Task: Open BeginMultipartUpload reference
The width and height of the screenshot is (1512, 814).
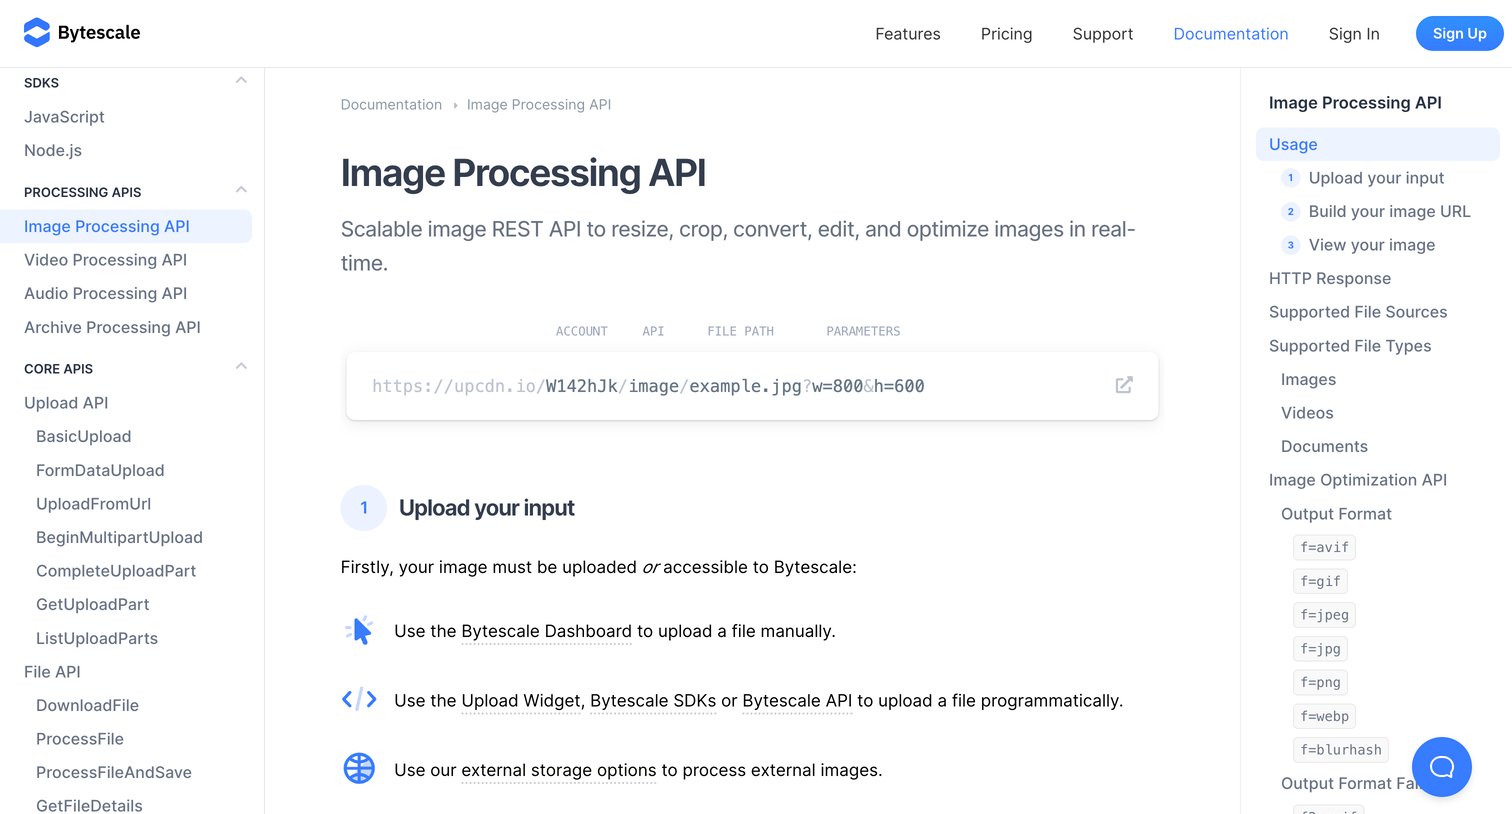Action: click(119, 537)
